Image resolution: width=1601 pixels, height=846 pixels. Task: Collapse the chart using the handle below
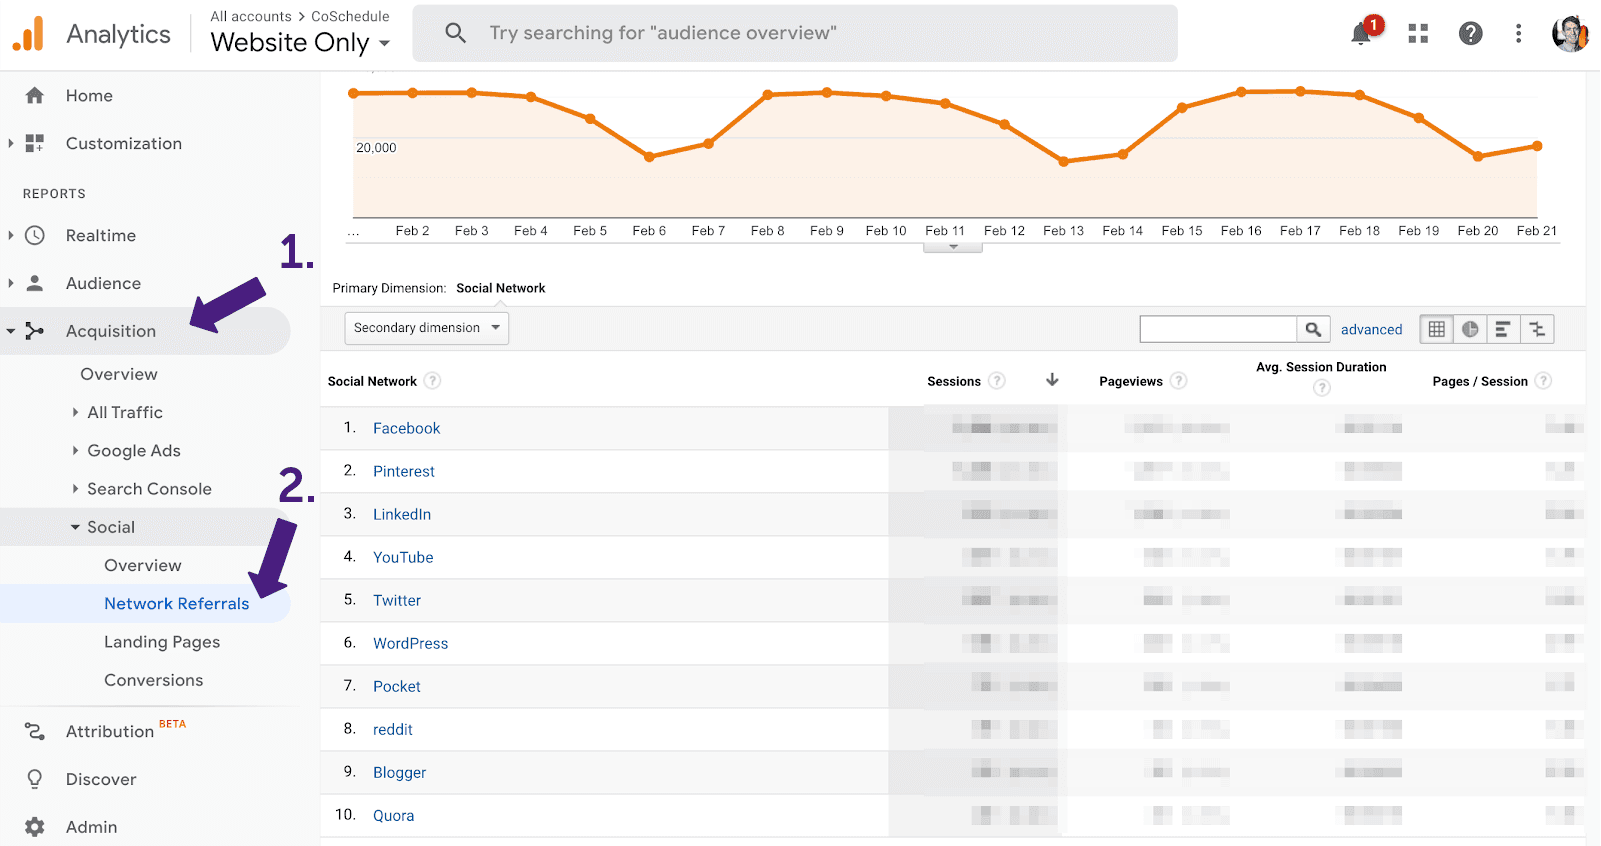click(x=953, y=247)
